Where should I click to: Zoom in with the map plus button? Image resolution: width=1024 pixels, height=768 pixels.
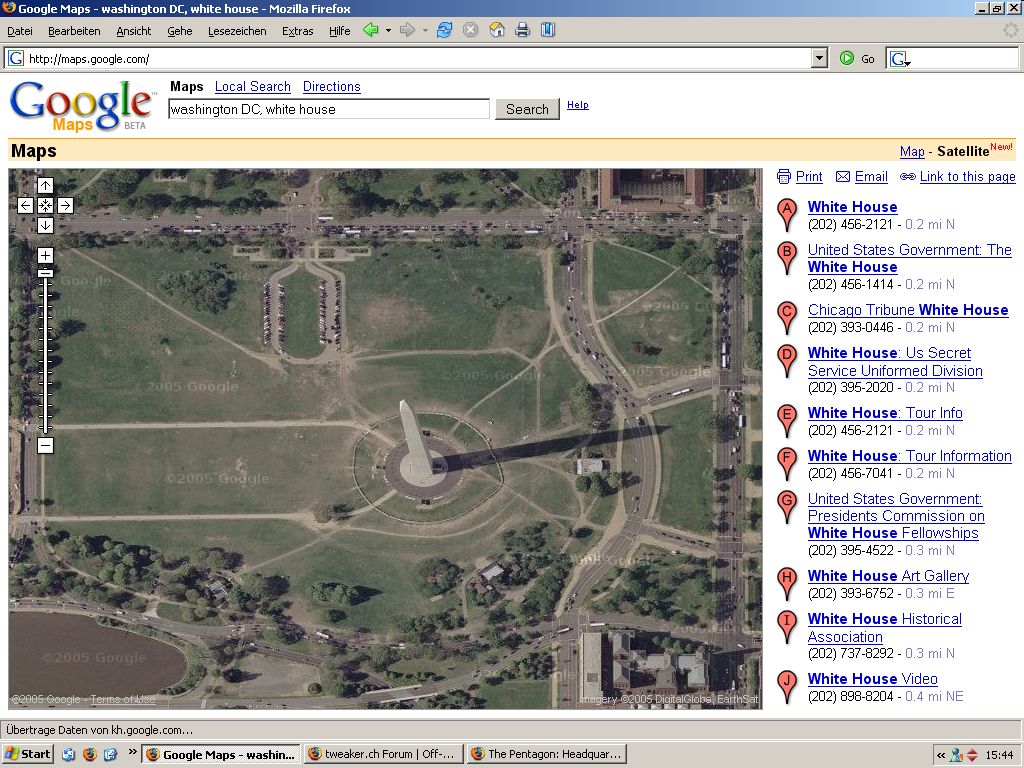point(45,255)
